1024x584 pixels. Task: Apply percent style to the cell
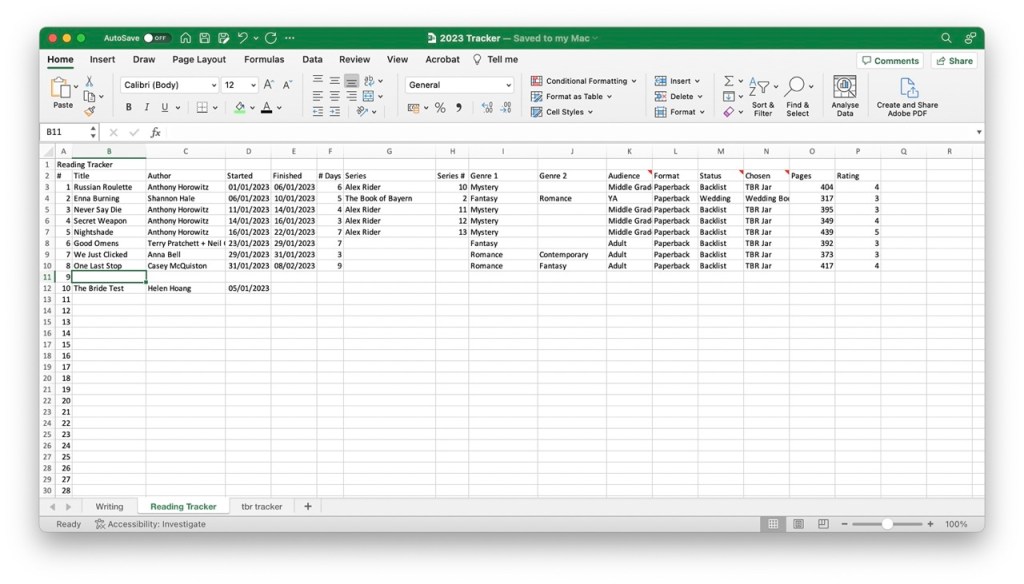439,108
